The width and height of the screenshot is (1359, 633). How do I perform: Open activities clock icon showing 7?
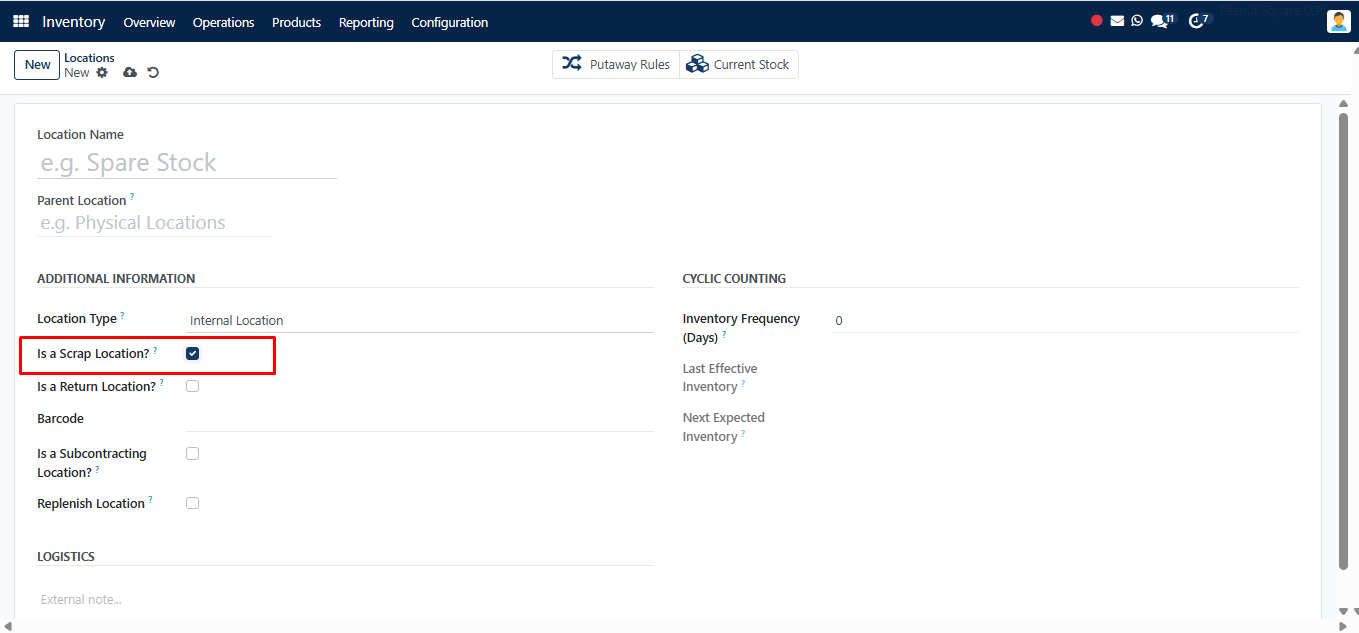point(1199,20)
